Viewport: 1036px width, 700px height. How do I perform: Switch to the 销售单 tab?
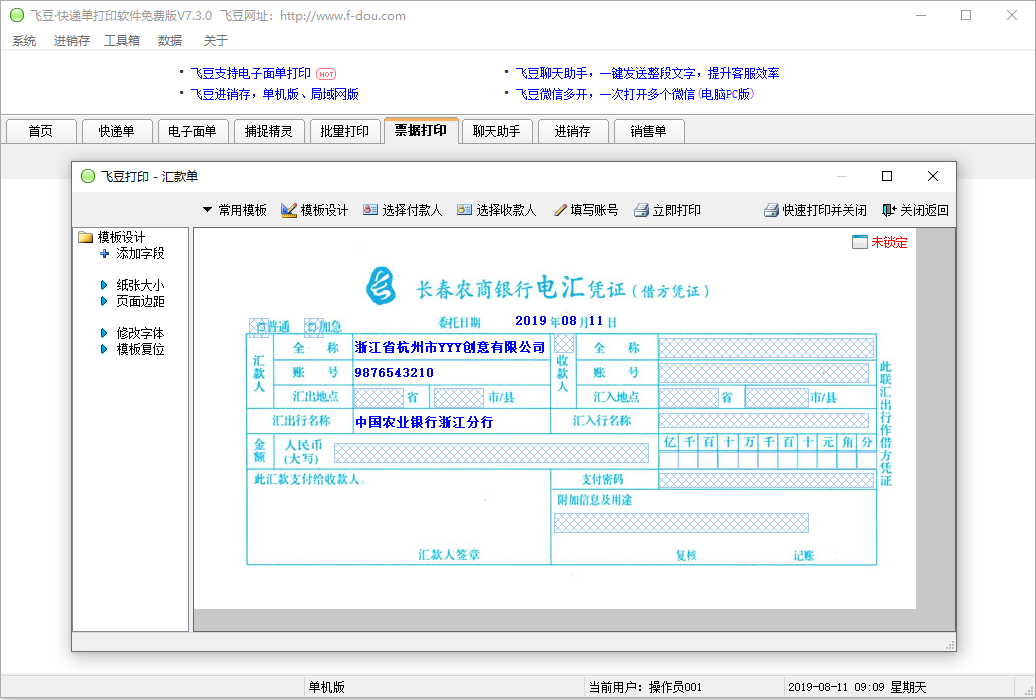tap(649, 131)
